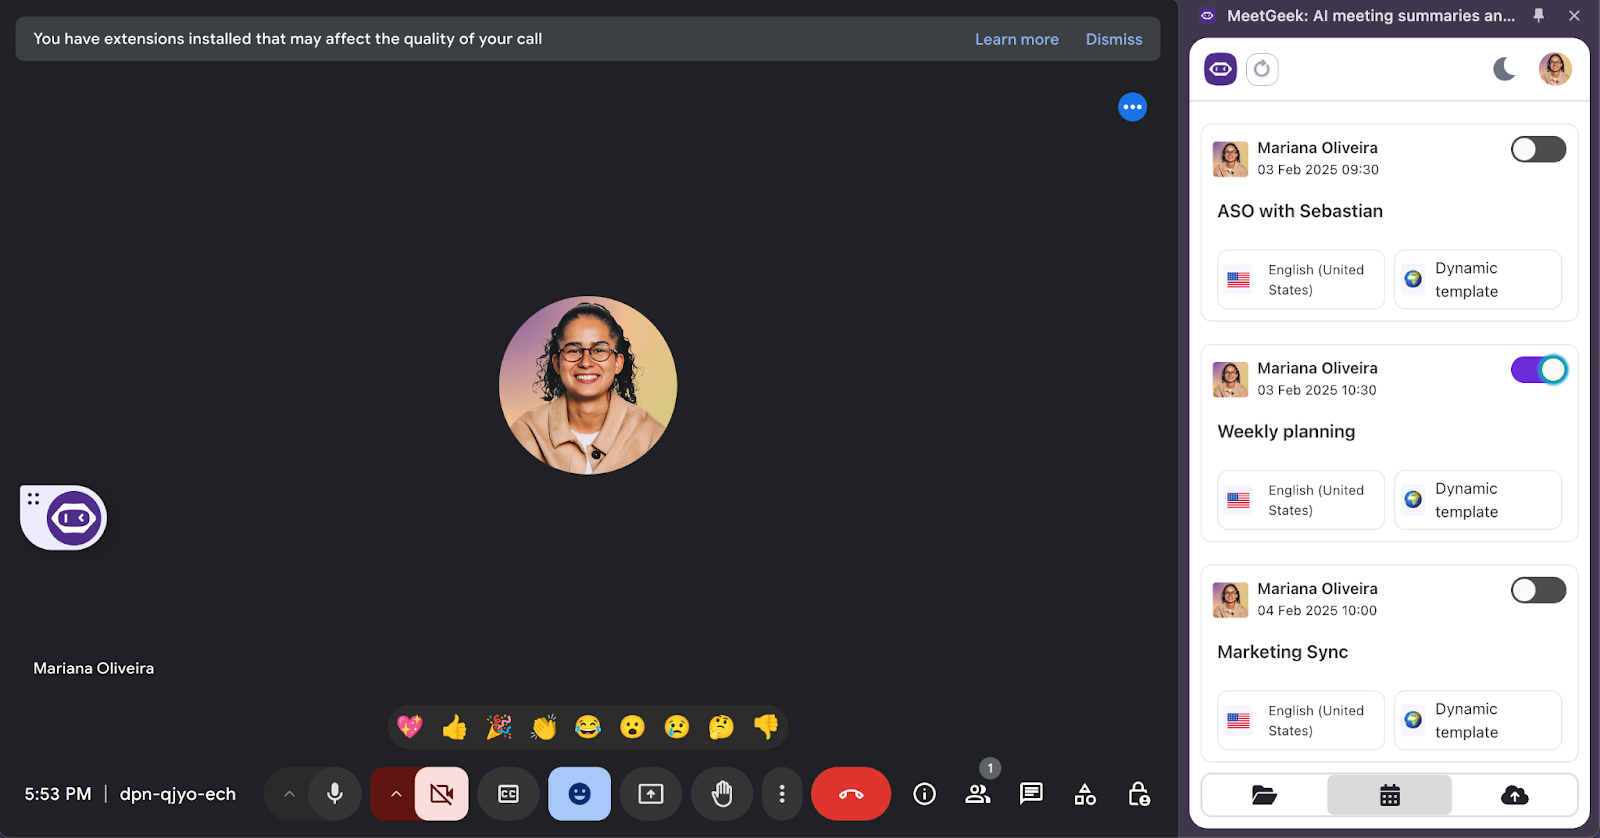Switch to the folder tab in MeetGeek

pos(1264,795)
